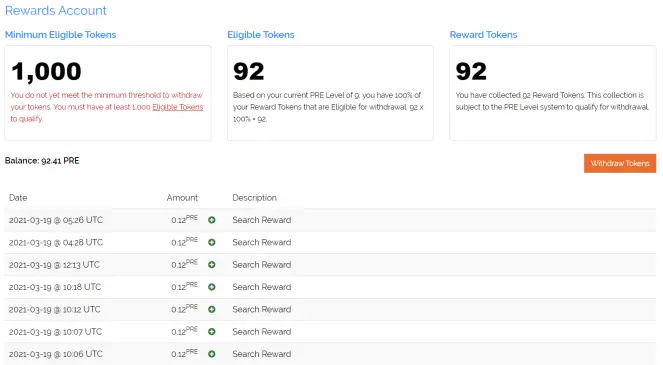Click the 1,000 minimum tokens value
663x365 pixels.
point(46,71)
